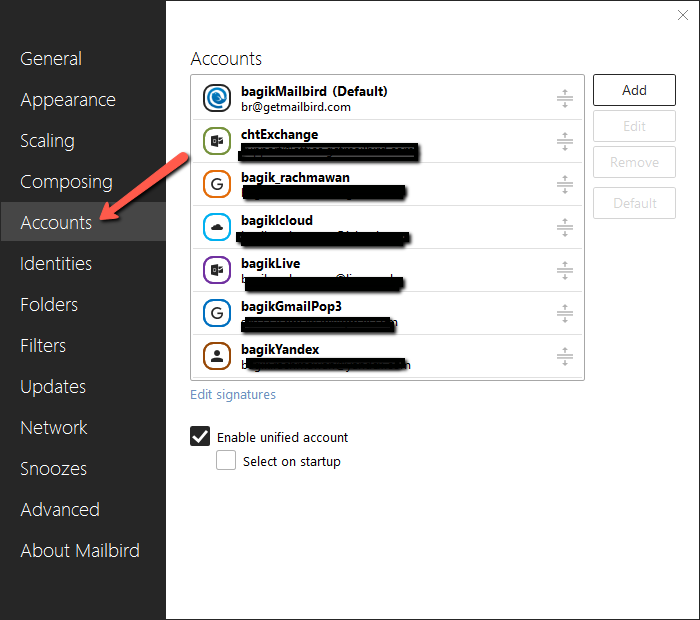This screenshot has width=700, height=620.
Task: Select the bagik_rachmawan account name
Action: click(x=295, y=178)
